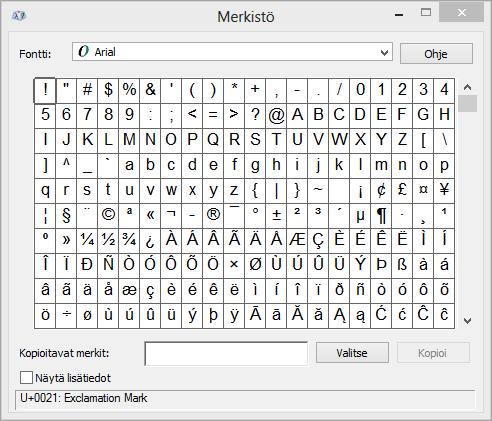Click the U+0021 Exclamation Mark status text
Screen dimensions: 492x421
click(x=83, y=398)
